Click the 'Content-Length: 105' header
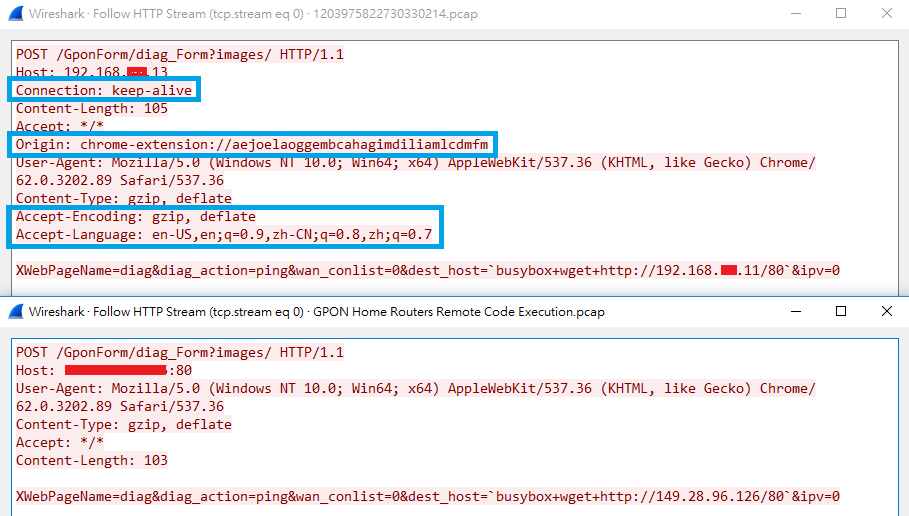The width and height of the screenshot is (909, 516). click(92, 108)
